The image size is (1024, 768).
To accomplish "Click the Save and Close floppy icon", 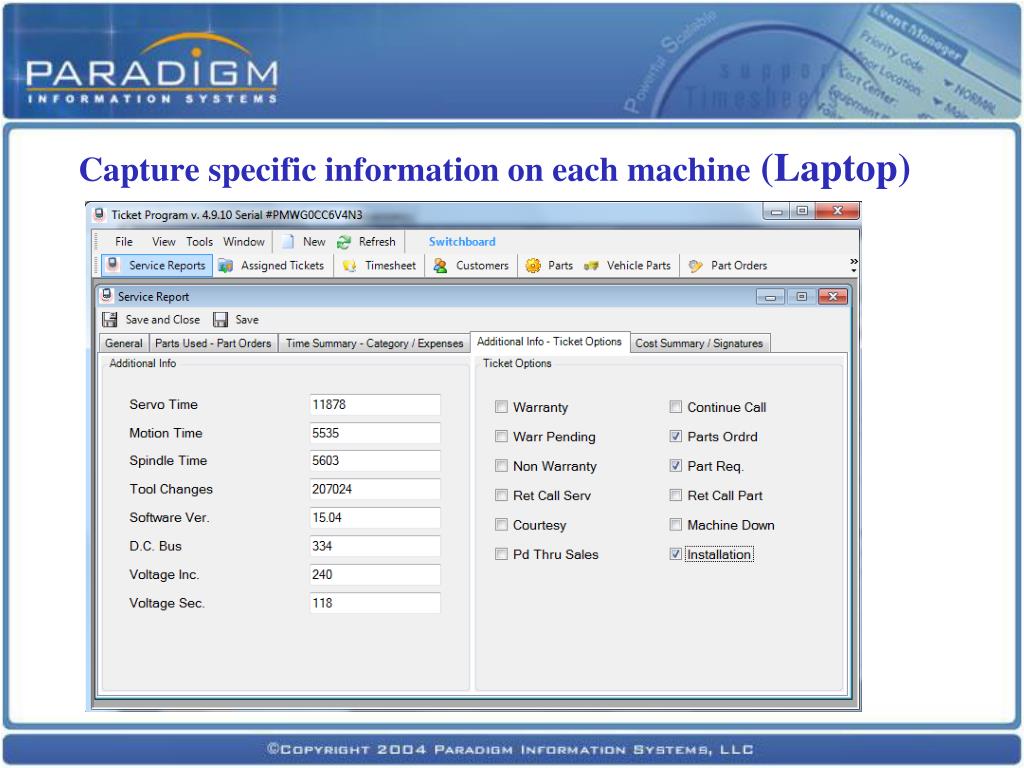I will coord(110,320).
